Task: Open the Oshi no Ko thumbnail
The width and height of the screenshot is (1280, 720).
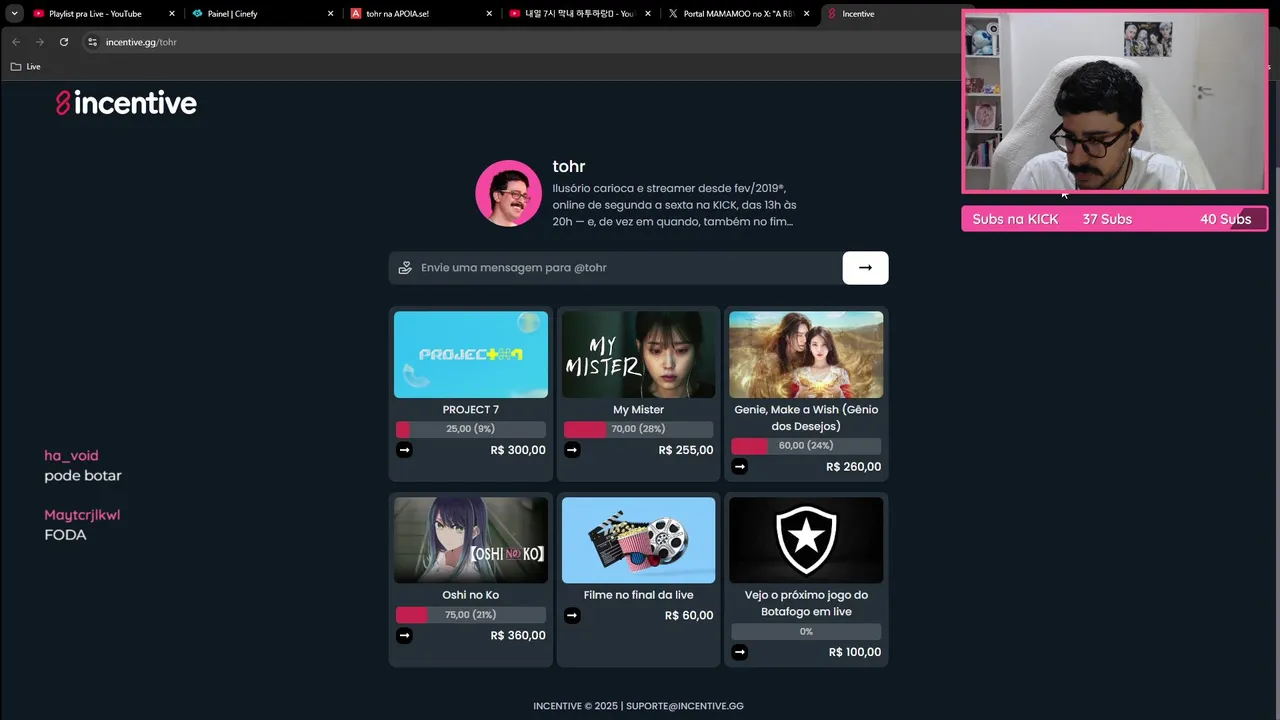Action: pos(471,540)
